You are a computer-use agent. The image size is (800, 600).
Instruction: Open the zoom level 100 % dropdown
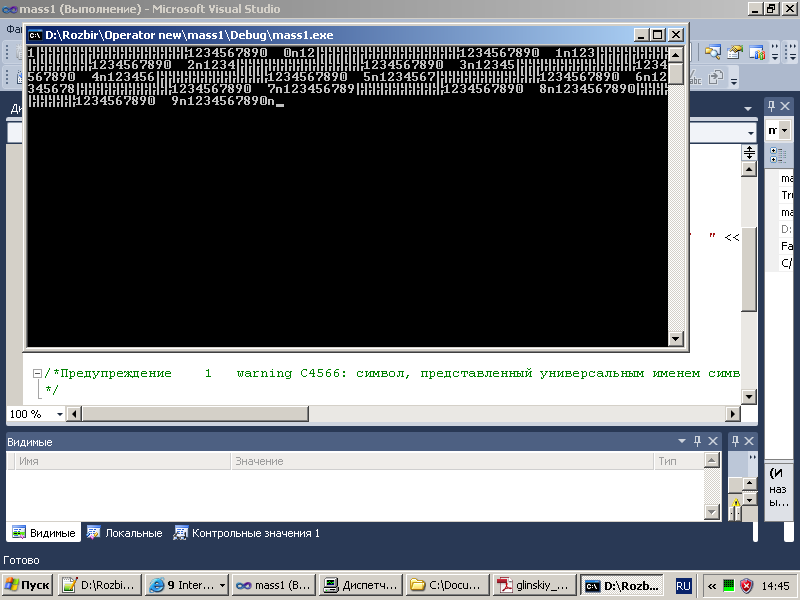point(59,414)
